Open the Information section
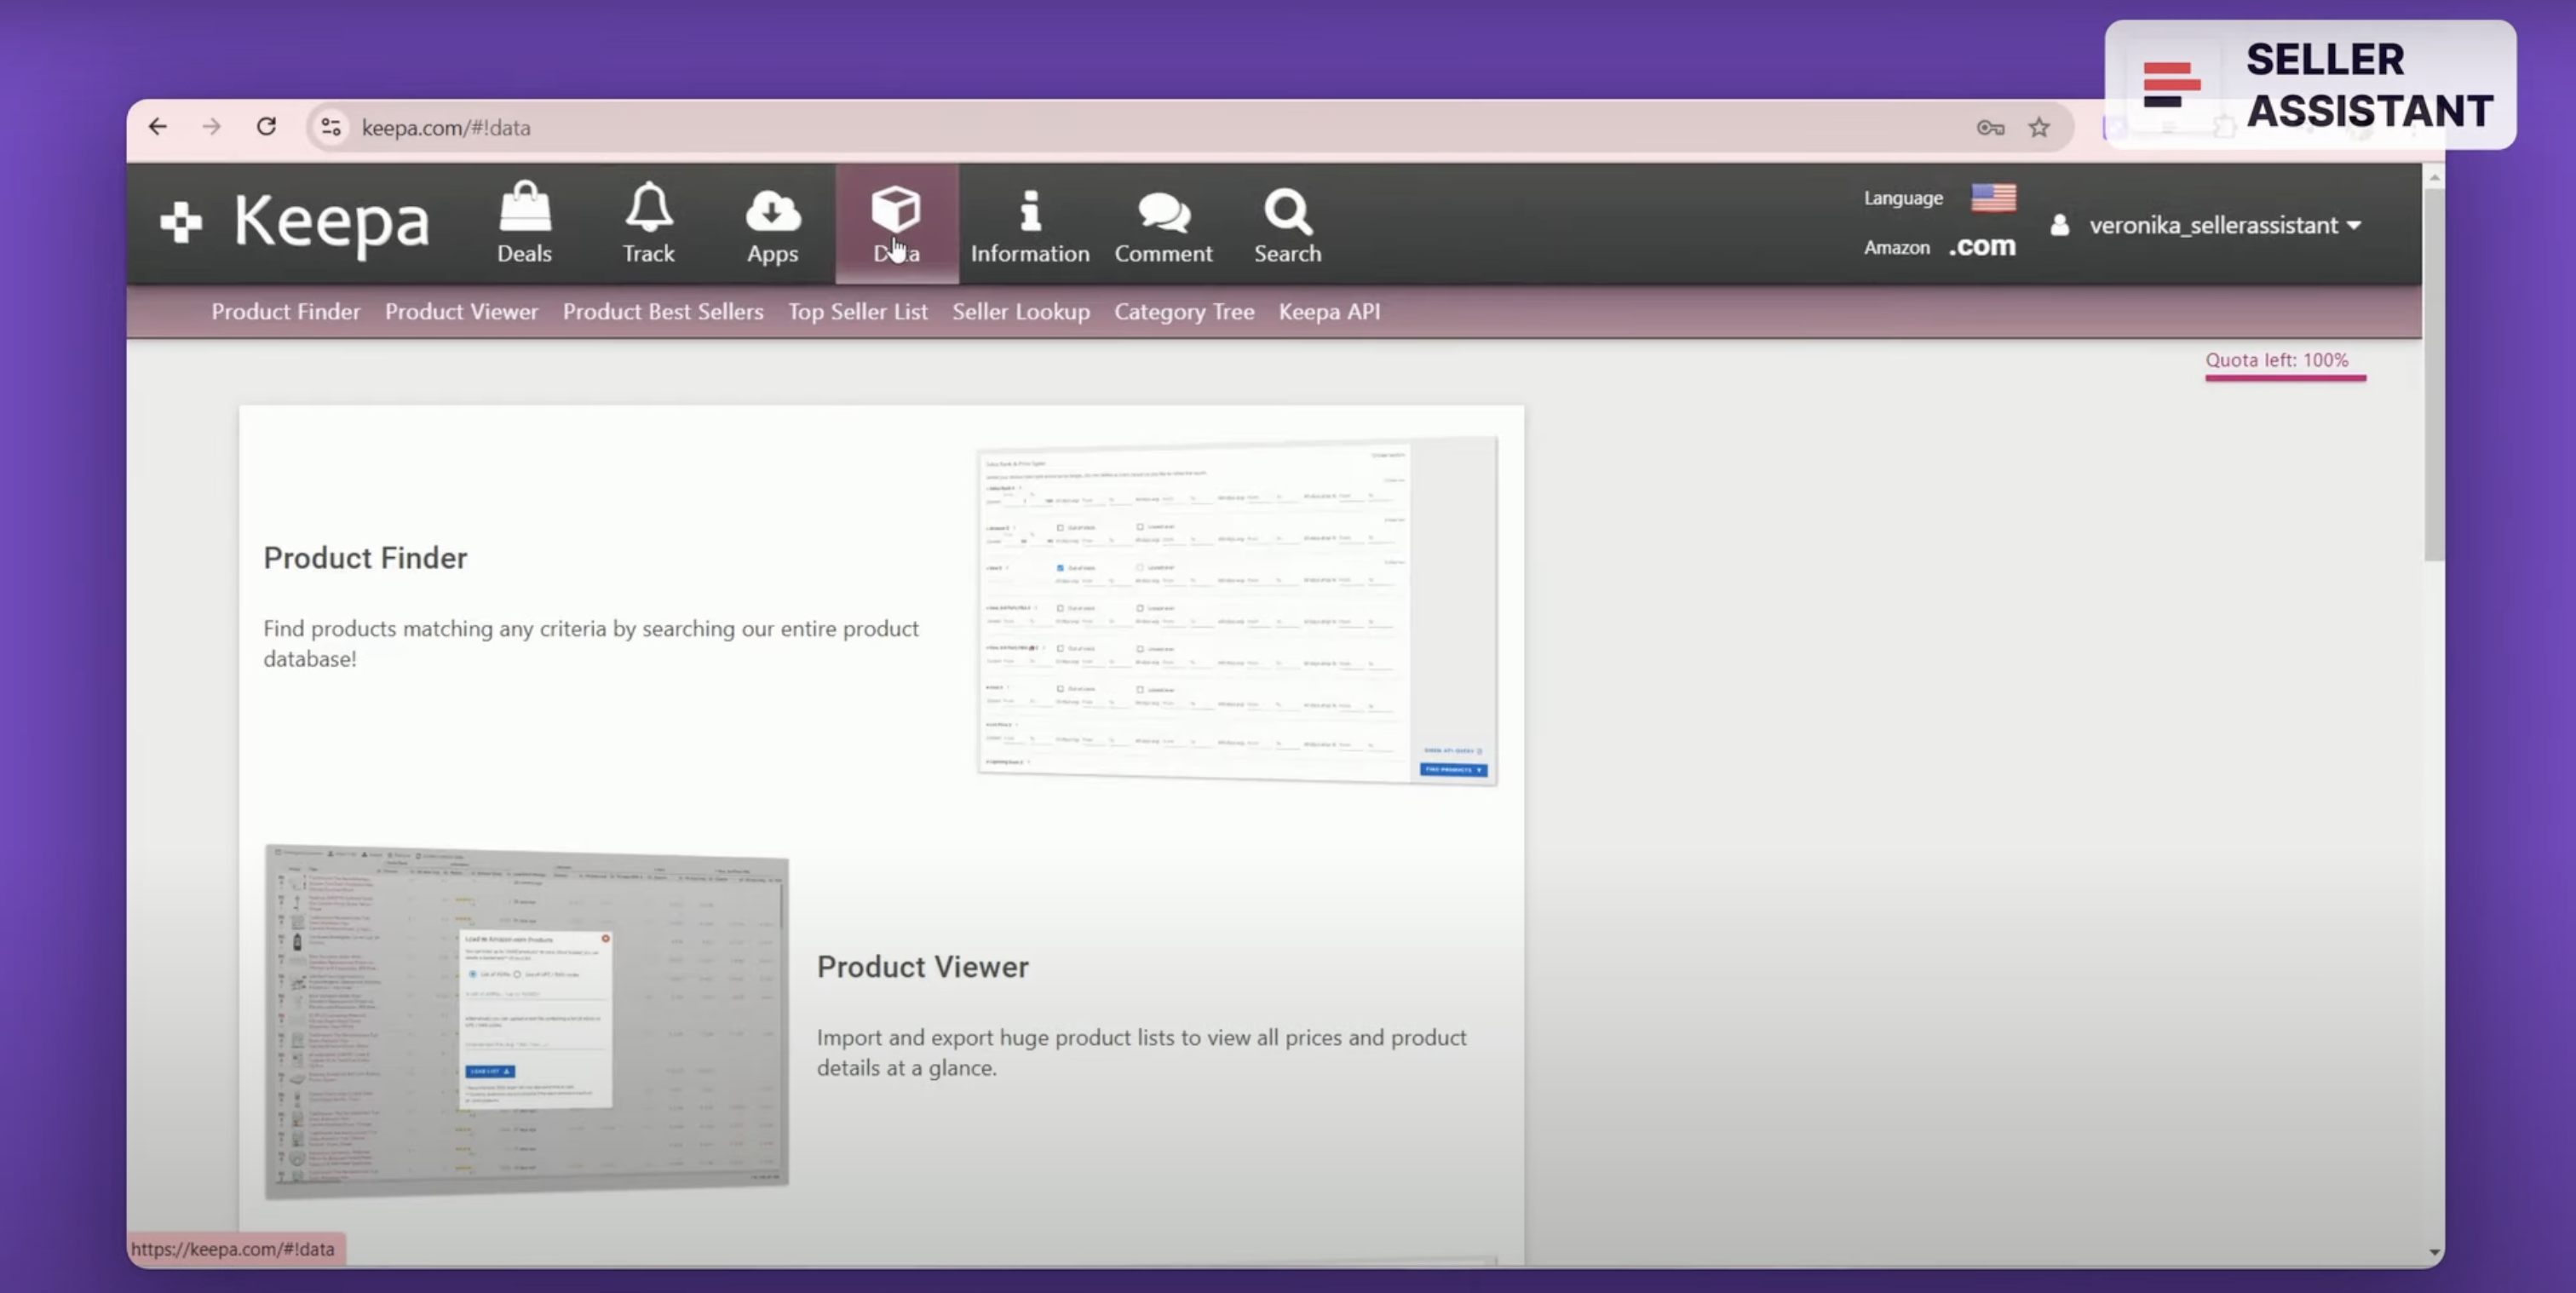Screen dimensions: 2576x1293 [x=1029, y=222]
